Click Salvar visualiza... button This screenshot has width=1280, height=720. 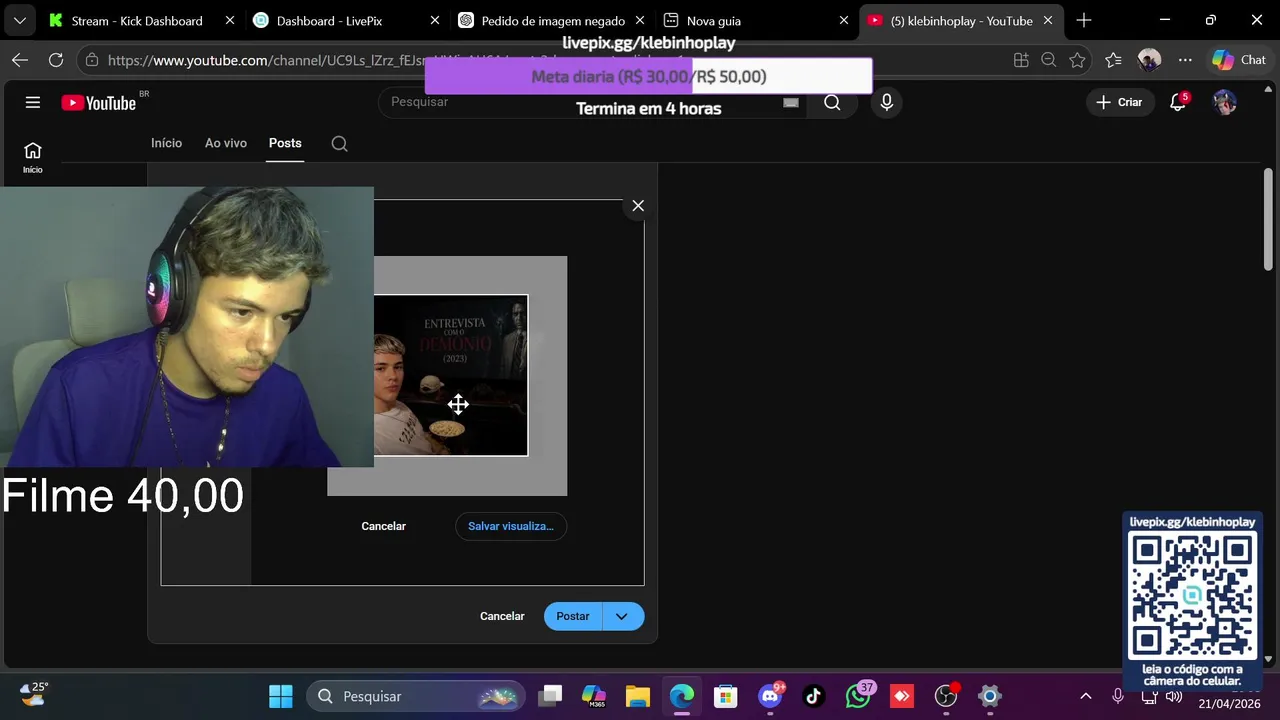pyautogui.click(x=511, y=526)
